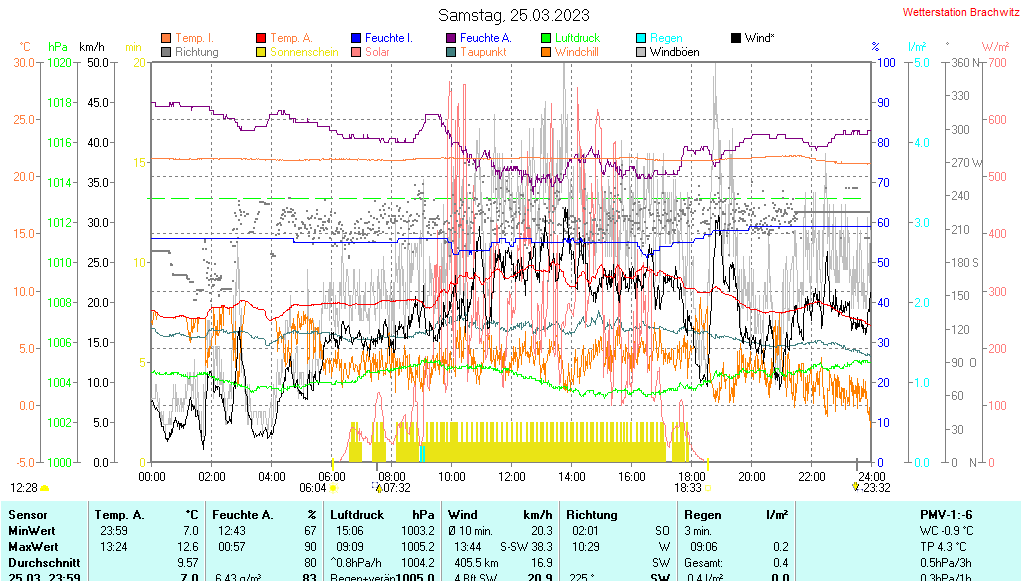
Task: Open the Wetterstation Brachwitz link
Action: point(955,13)
